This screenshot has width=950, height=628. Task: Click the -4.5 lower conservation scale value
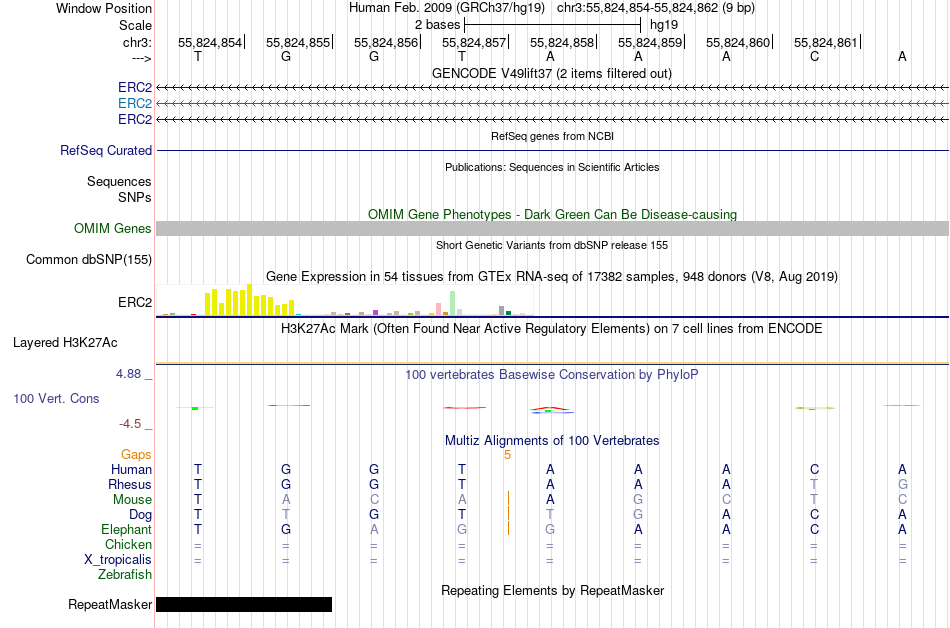tap(130, 424)
